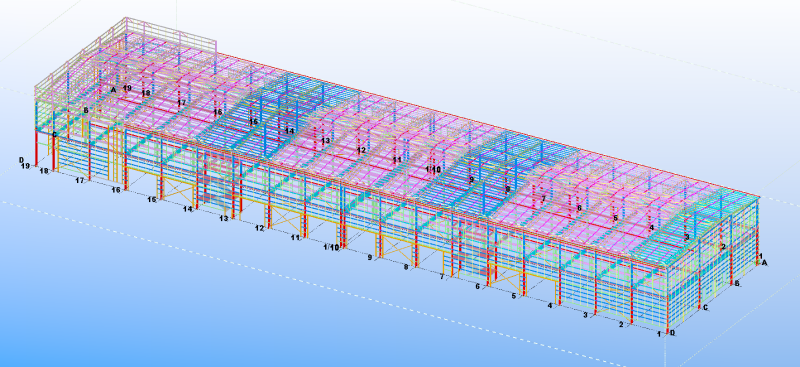Select grid label D at the right front corner
This screenshot has width=800, height=367.
[x=673, y=333]
